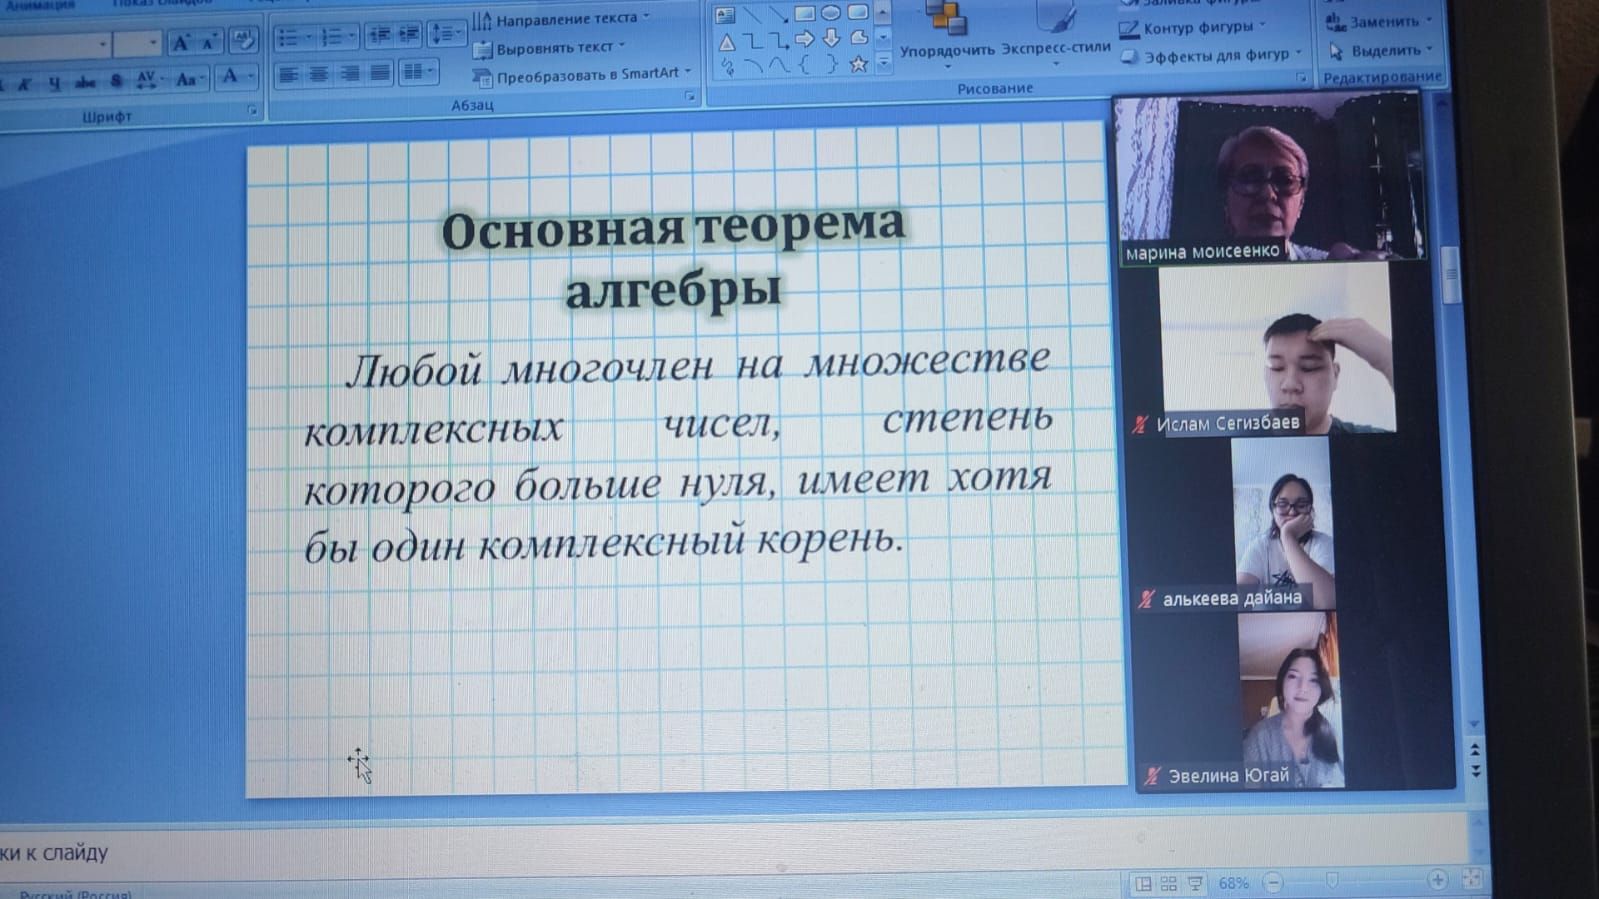Viewport: 1599px width, 899px height.
Task: Start slideshow from status bar icon
Action: 1194,883
